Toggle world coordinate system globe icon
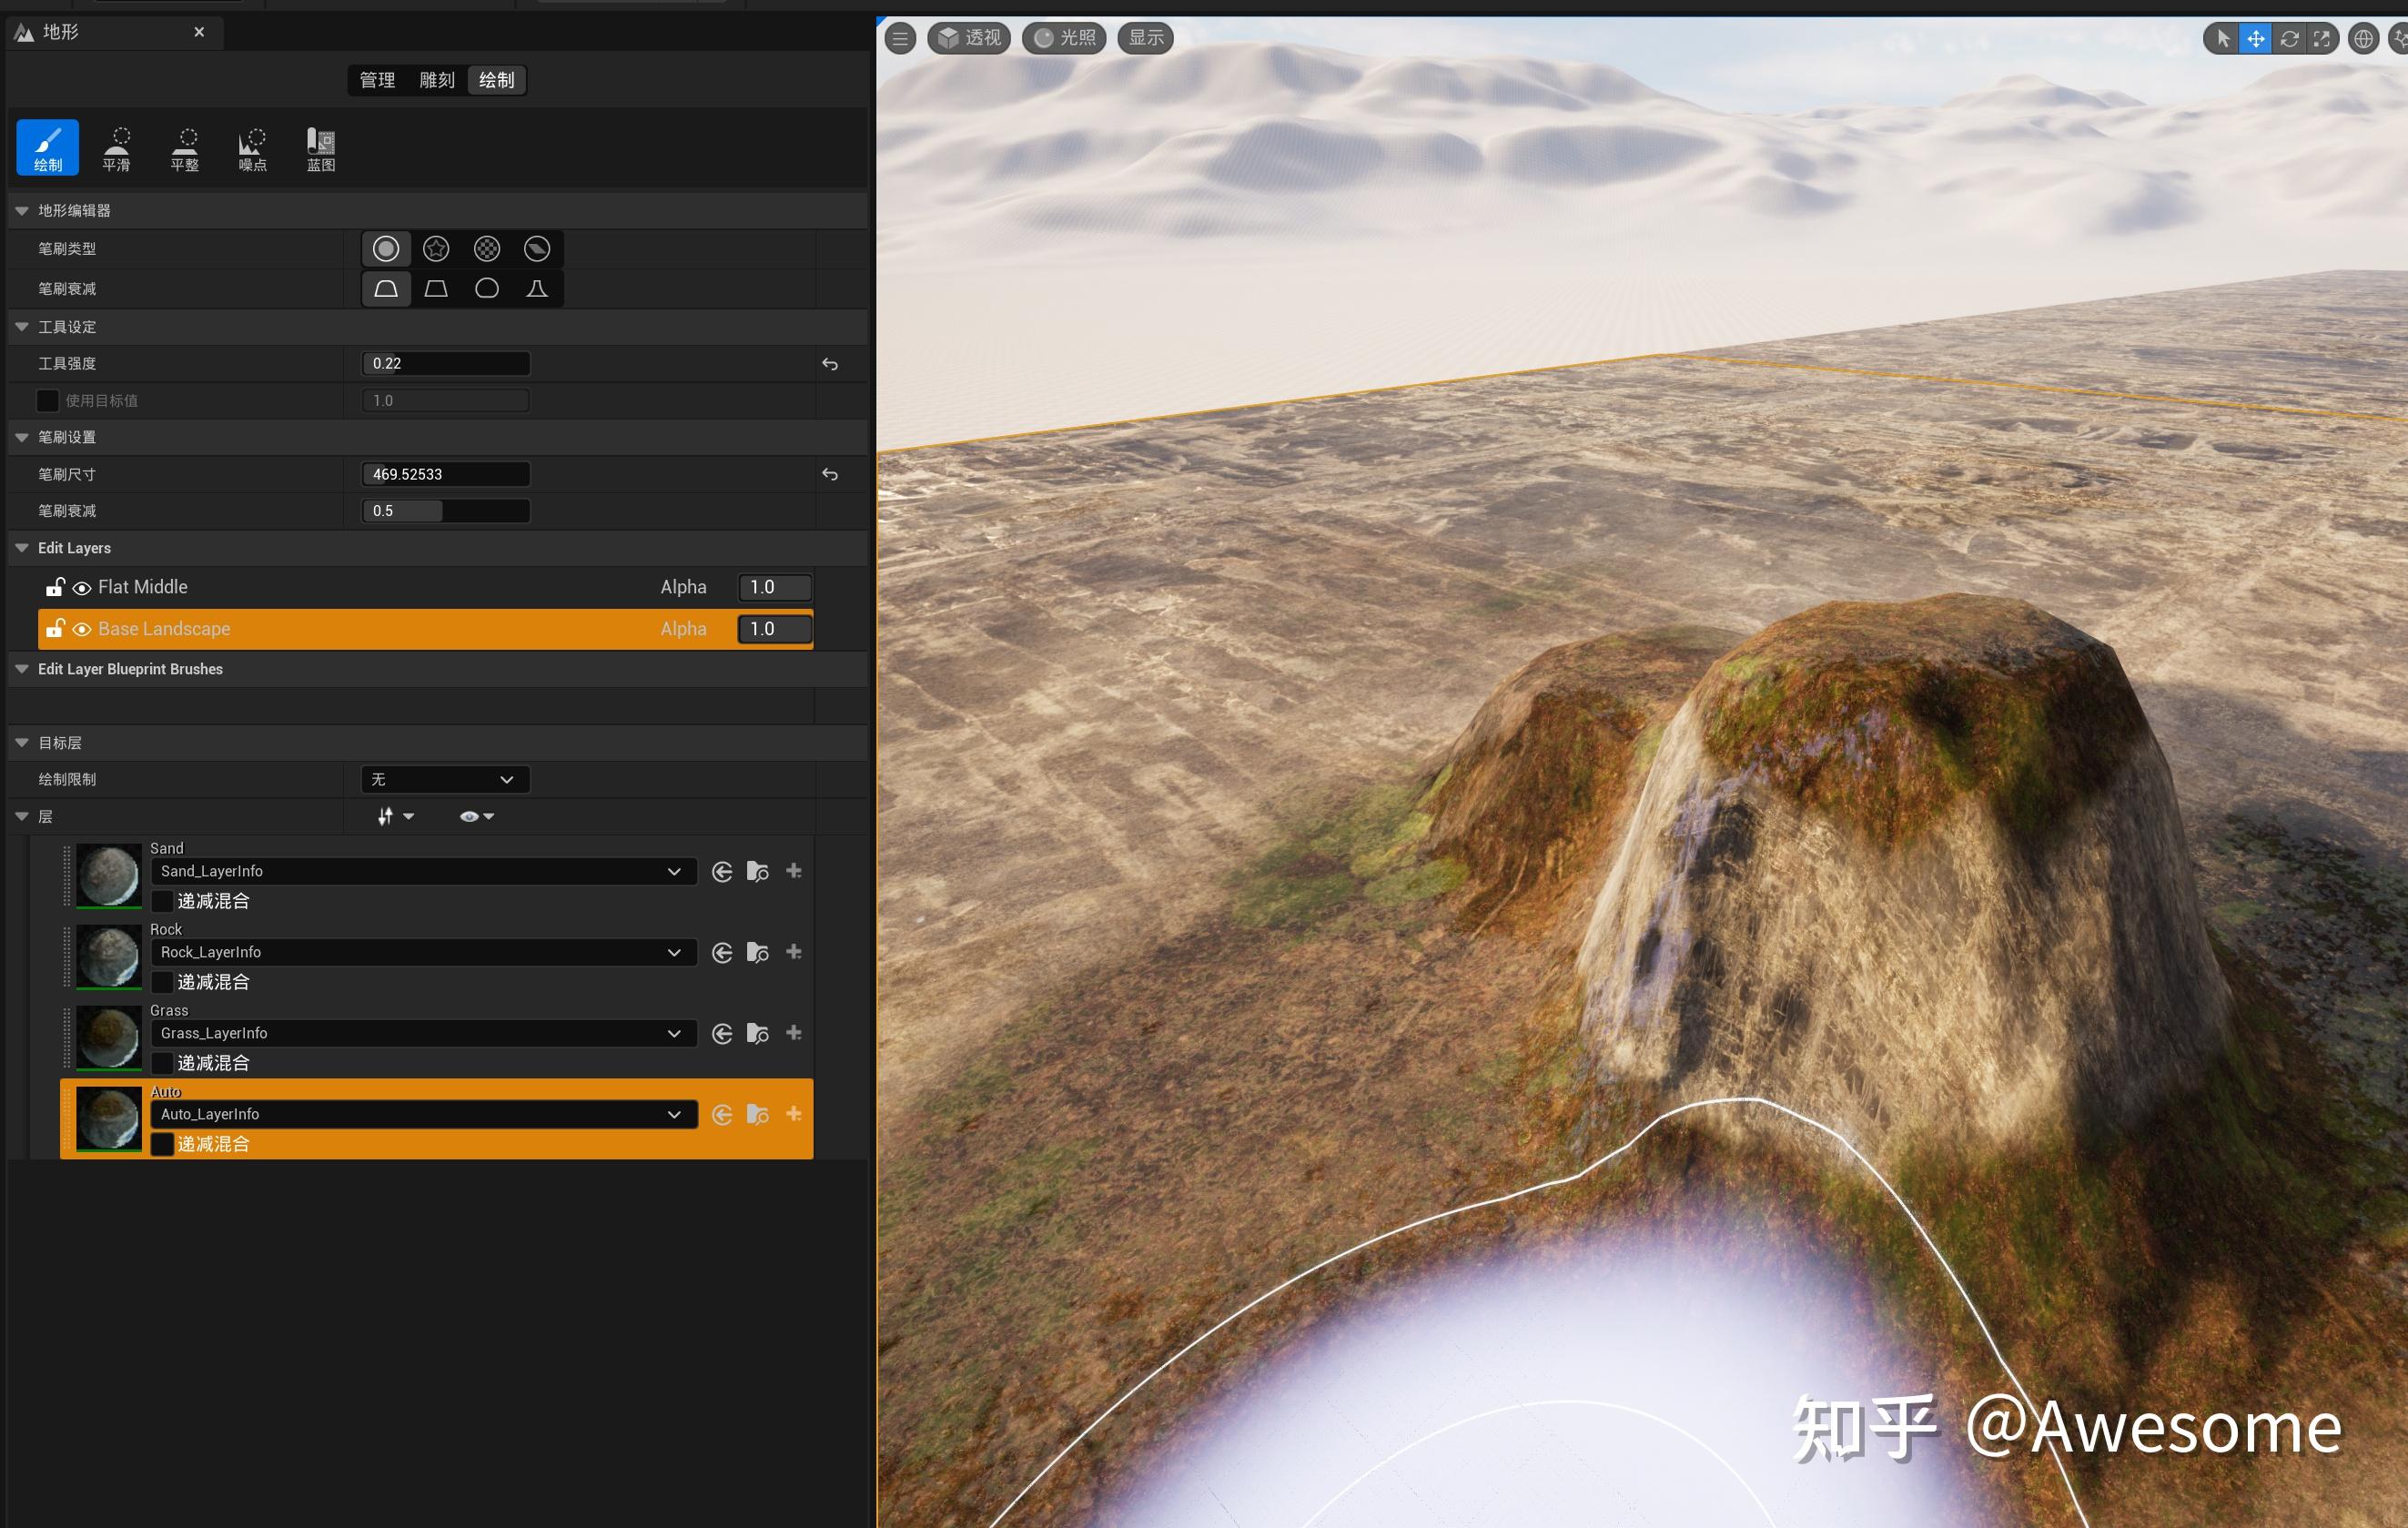Viewport: 2408px width, 1528px height. 2363,39
